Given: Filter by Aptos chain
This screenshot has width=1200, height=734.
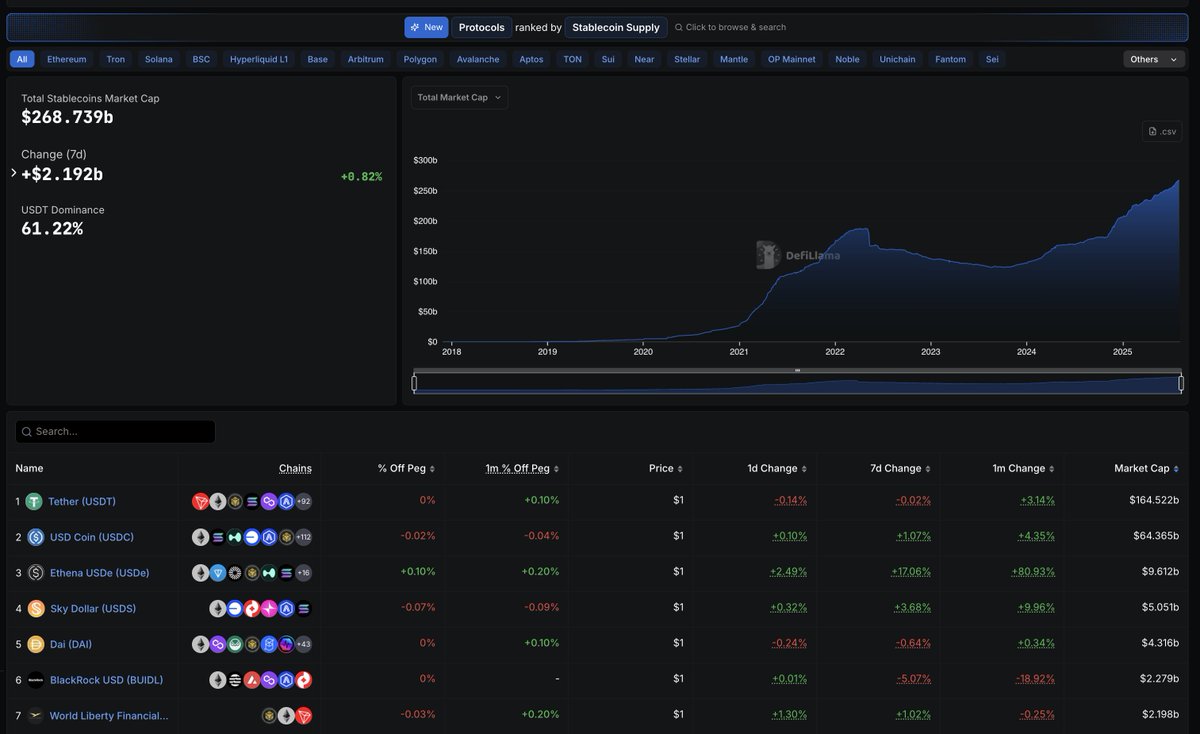Looking at the screenshot, I should point(531,59).
